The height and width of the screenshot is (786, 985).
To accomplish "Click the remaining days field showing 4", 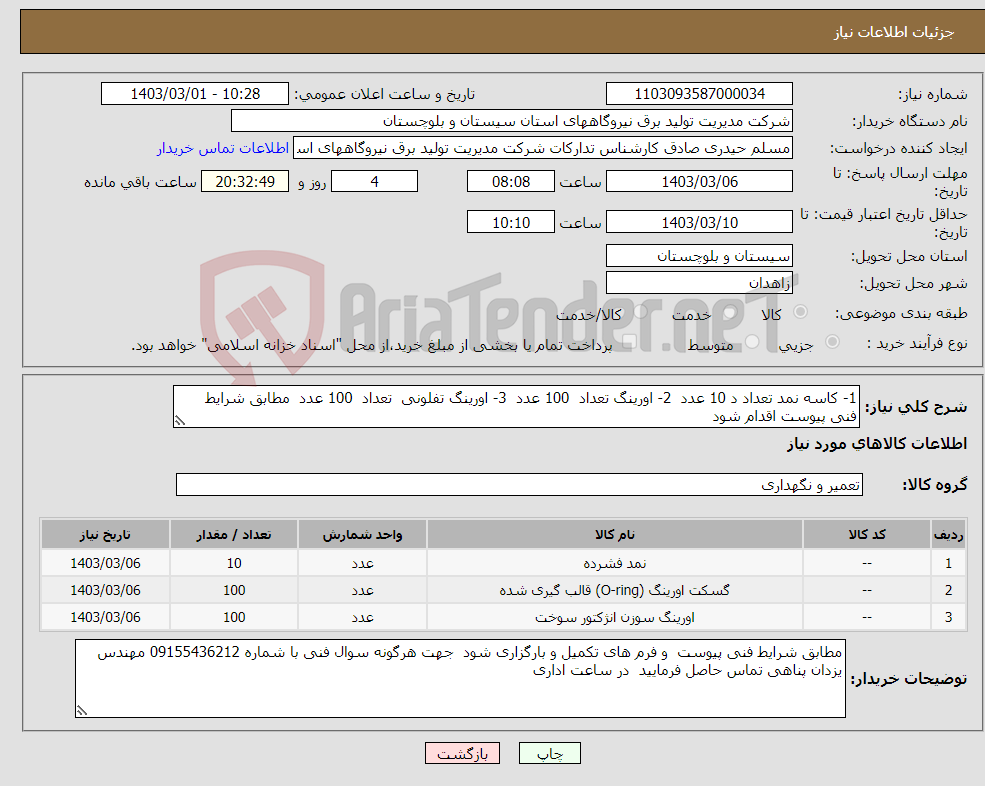I will [x=374, y=182].
